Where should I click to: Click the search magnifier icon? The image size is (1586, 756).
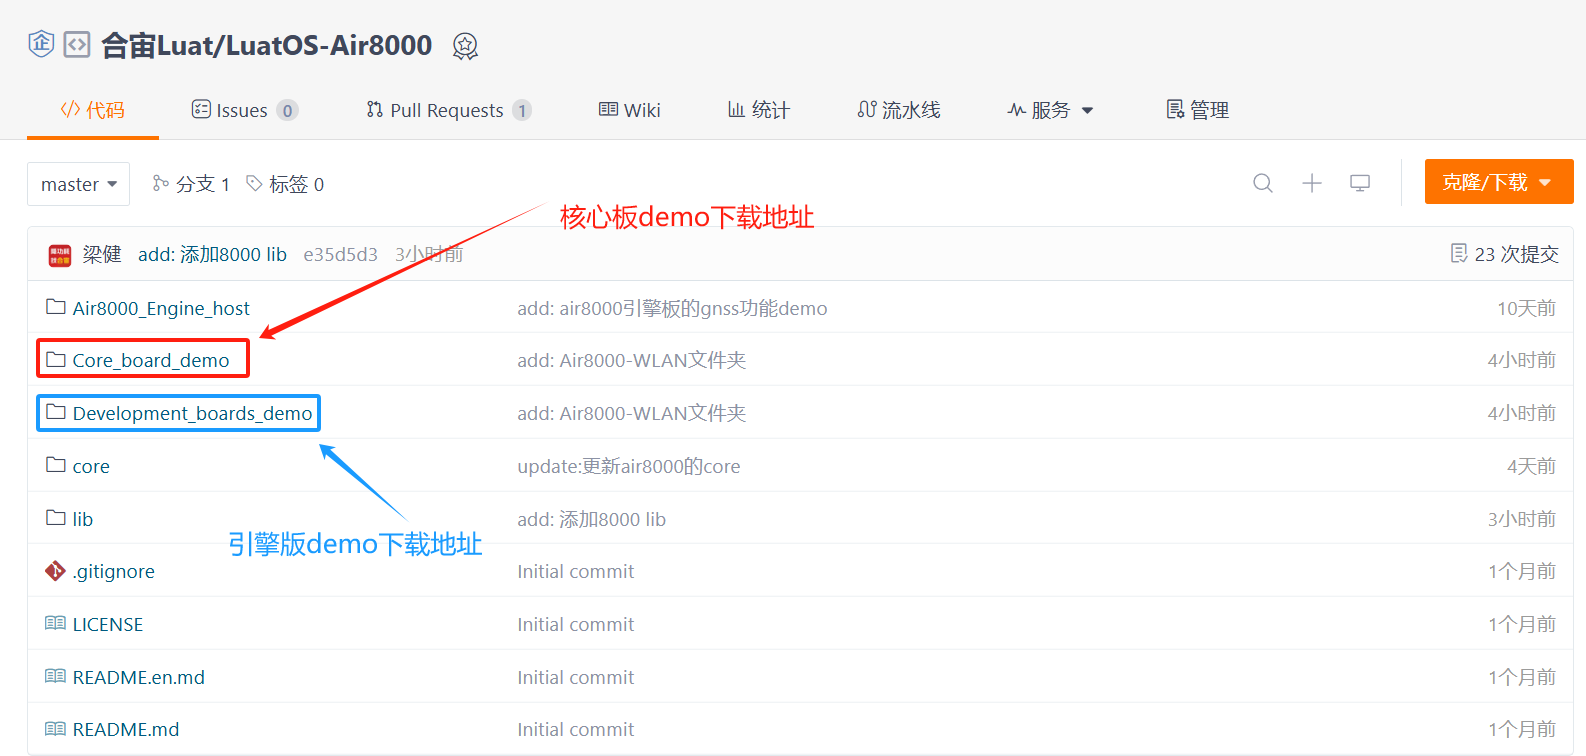[x=1263, y=183]
